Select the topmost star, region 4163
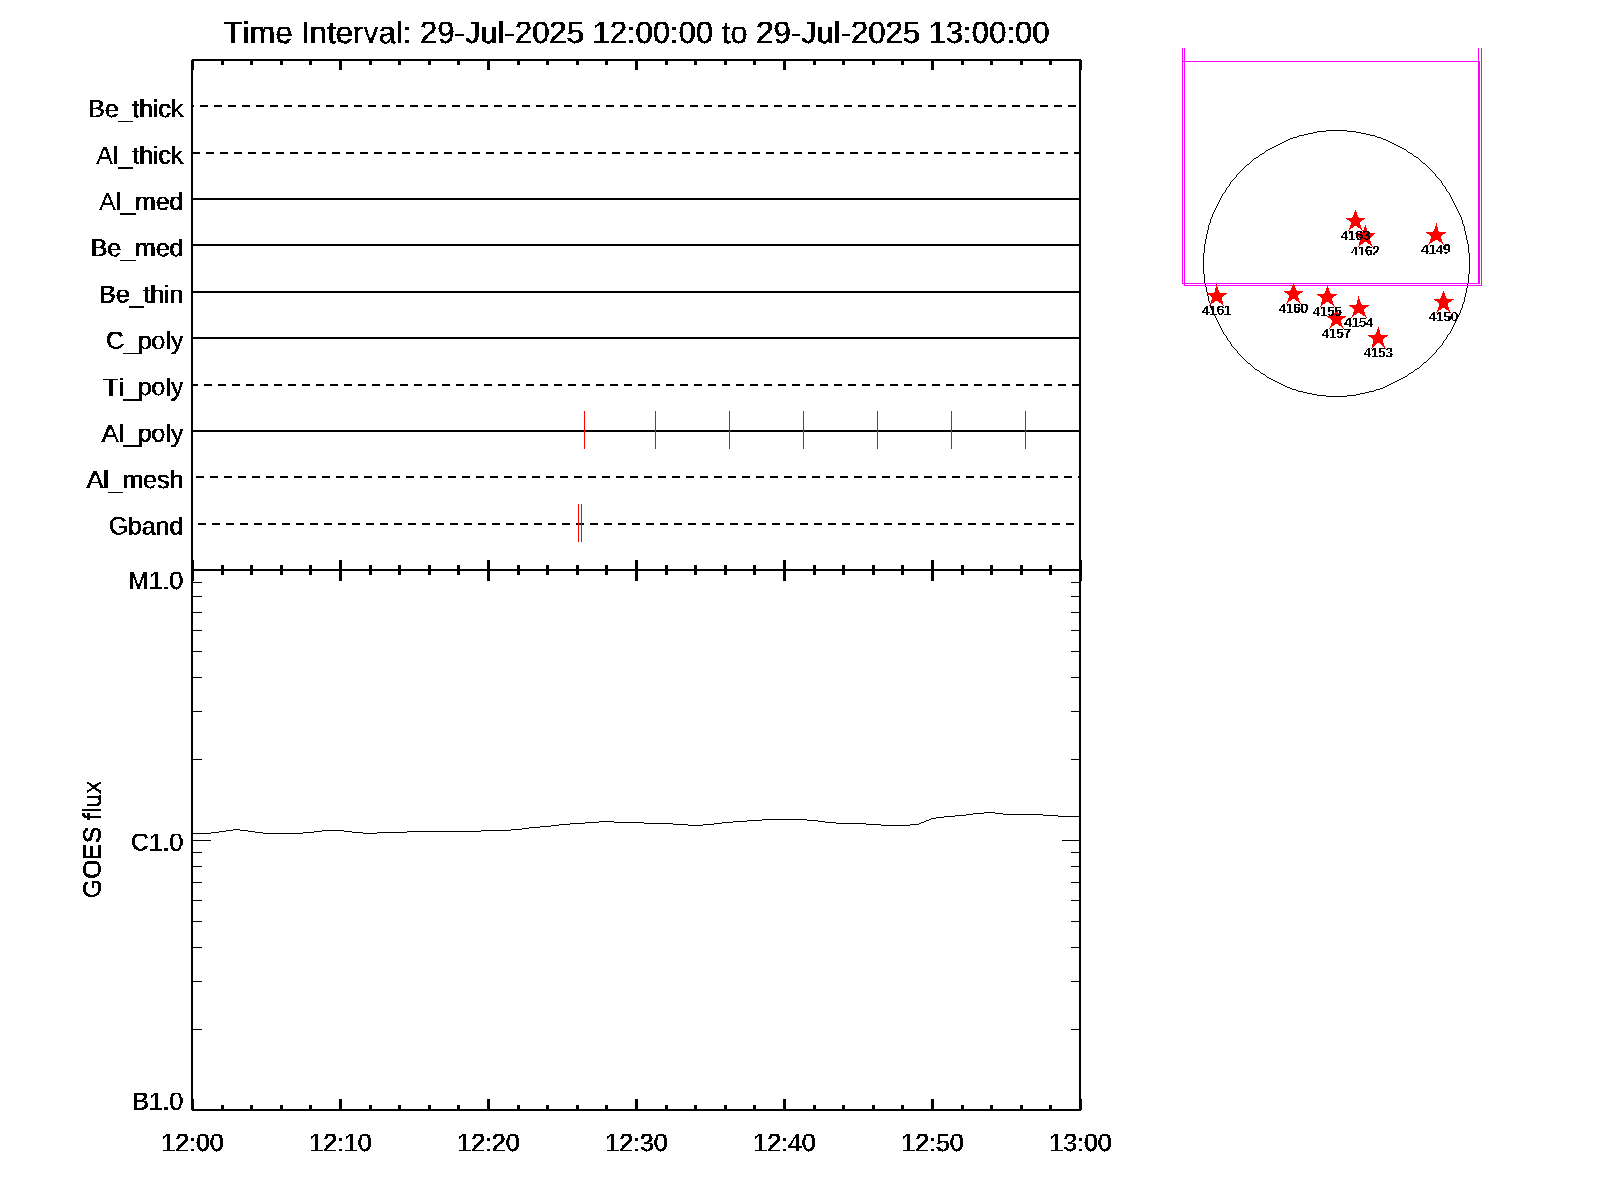This screenshot has height=1200, width=1600. [x=1355, y=221]
